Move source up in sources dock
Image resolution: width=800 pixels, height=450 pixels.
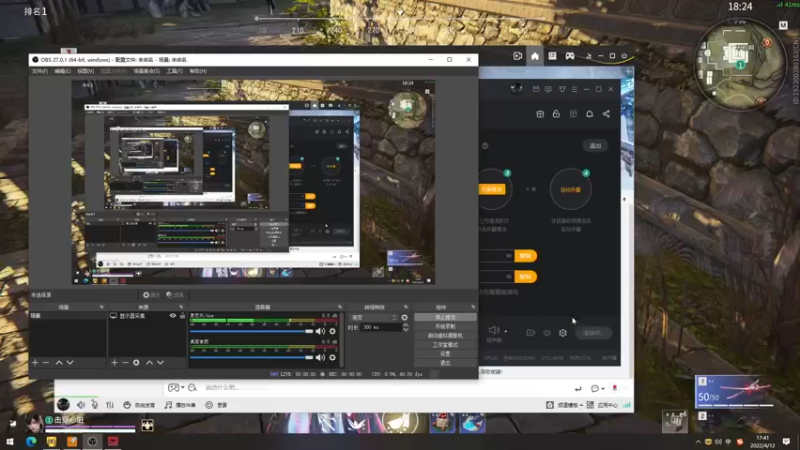pos(149,362)
